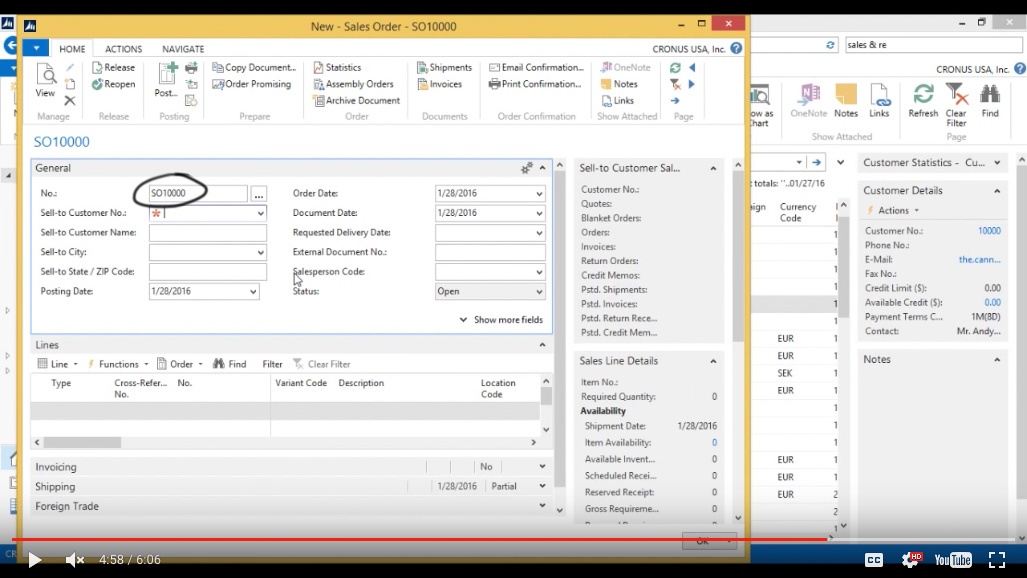Click the External Document No. field
Viewport: 1027px width, 578px height.
tap(490, 252)
